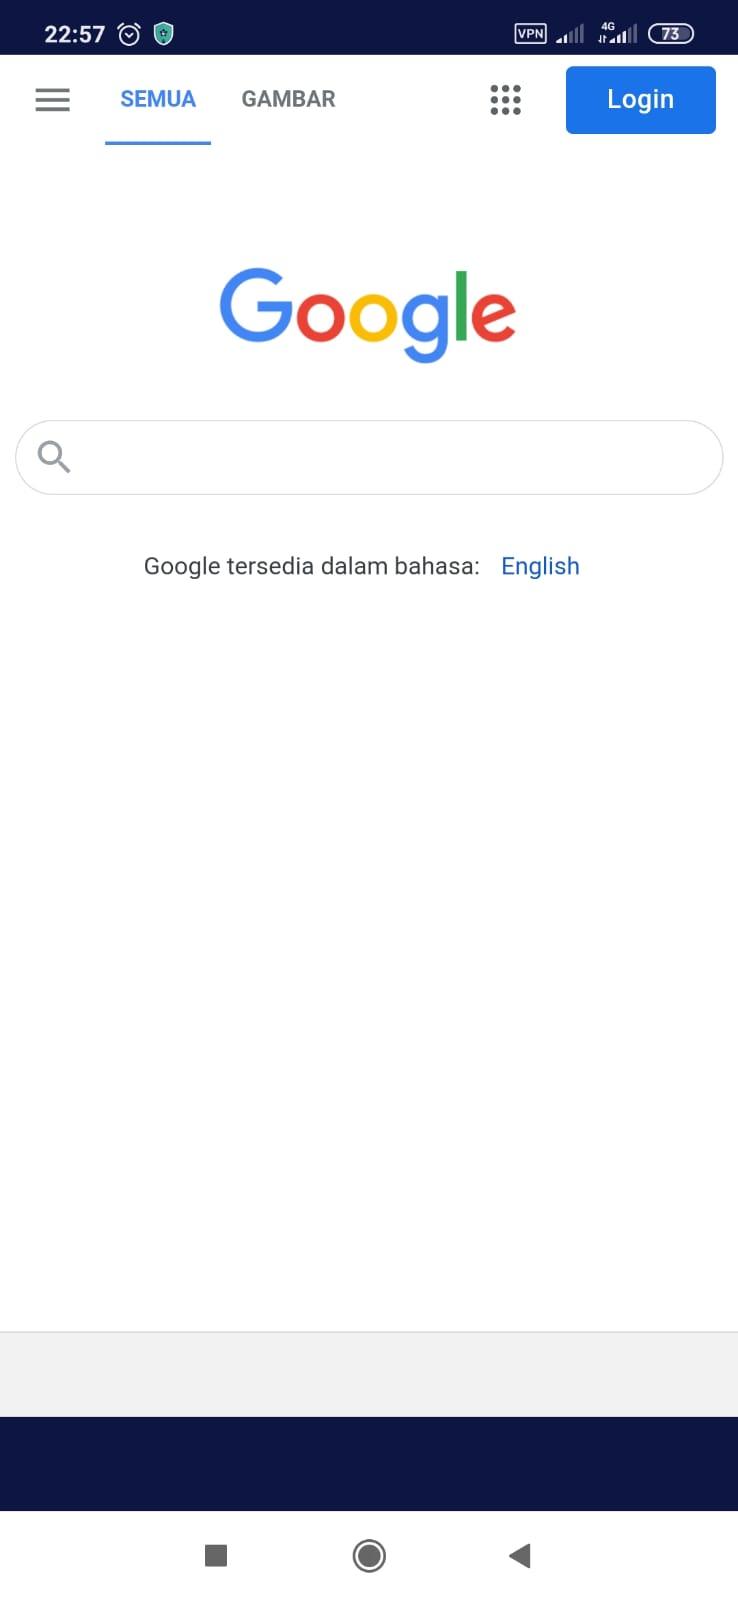This screenshot has width=738, height=1600.
Task: Tap the alarm clock status icon
Action: click(129, 34)
